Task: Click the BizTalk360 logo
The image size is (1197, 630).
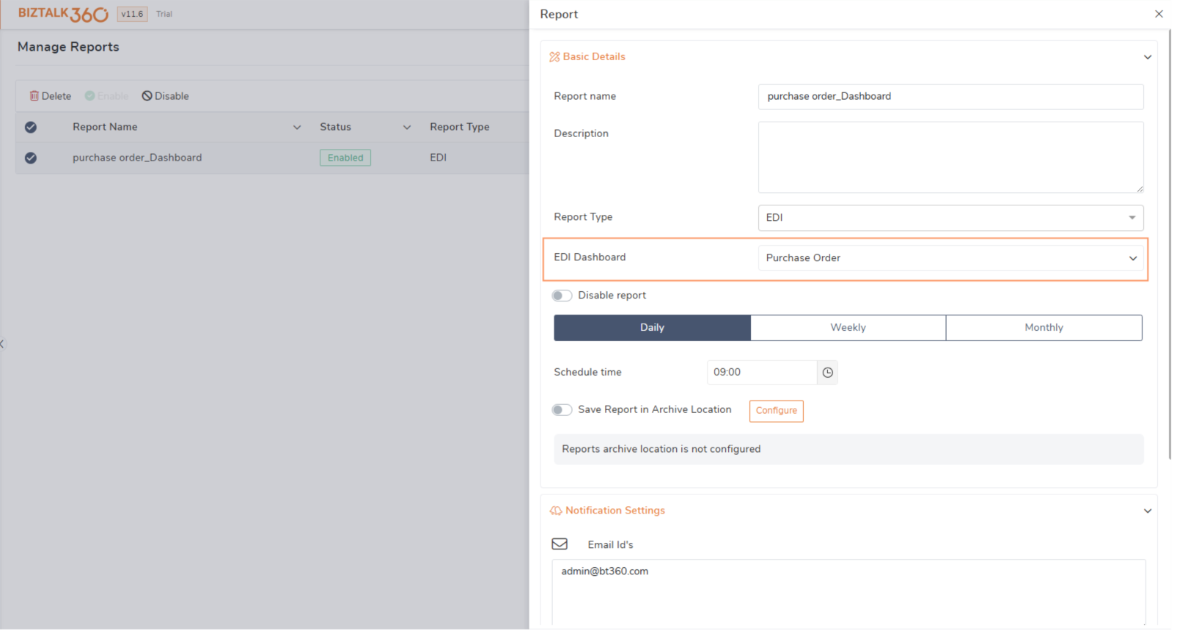Action: click(63, 14)
